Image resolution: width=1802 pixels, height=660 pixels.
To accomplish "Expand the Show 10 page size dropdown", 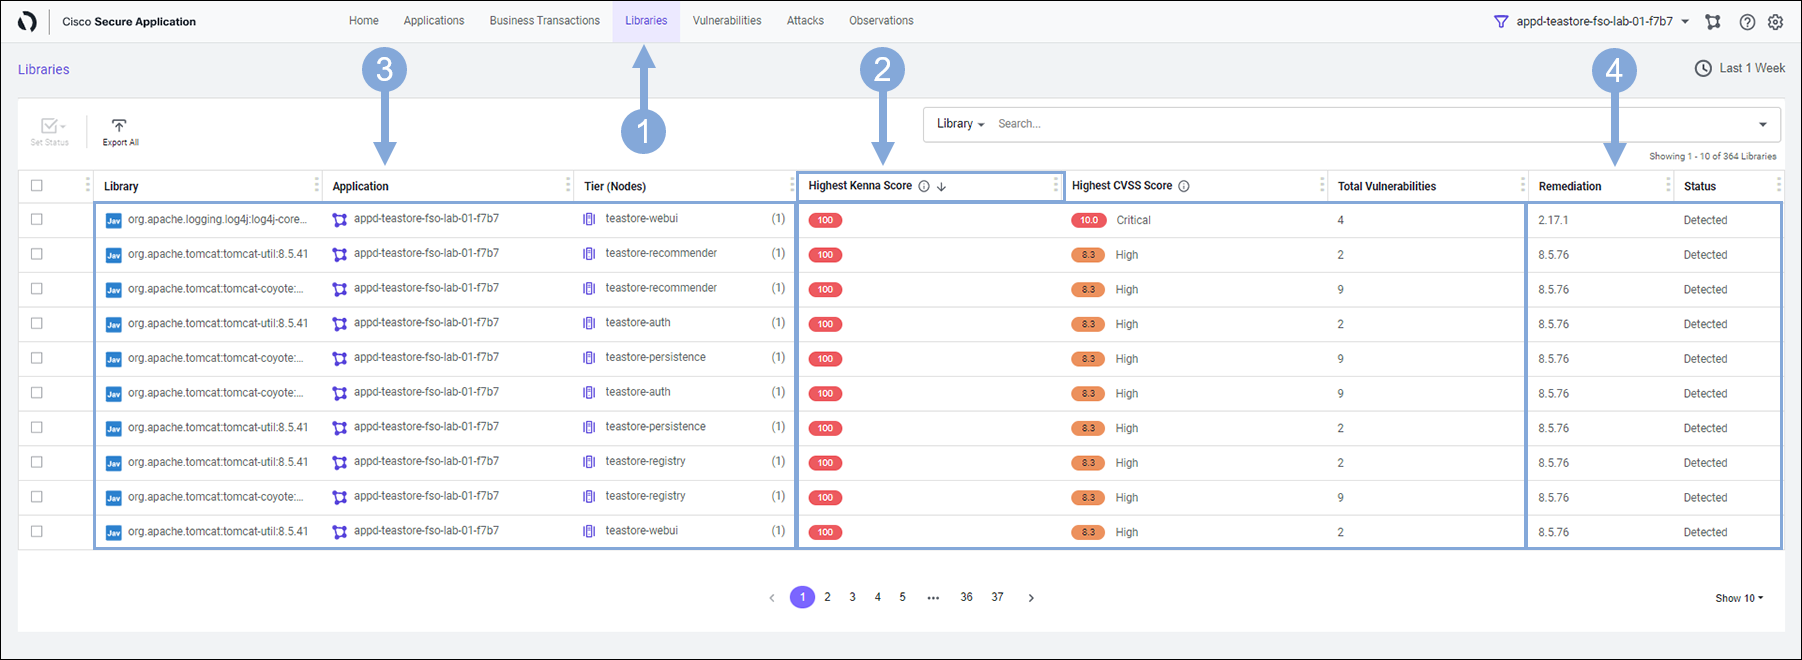I will [x=1739, y=598].
